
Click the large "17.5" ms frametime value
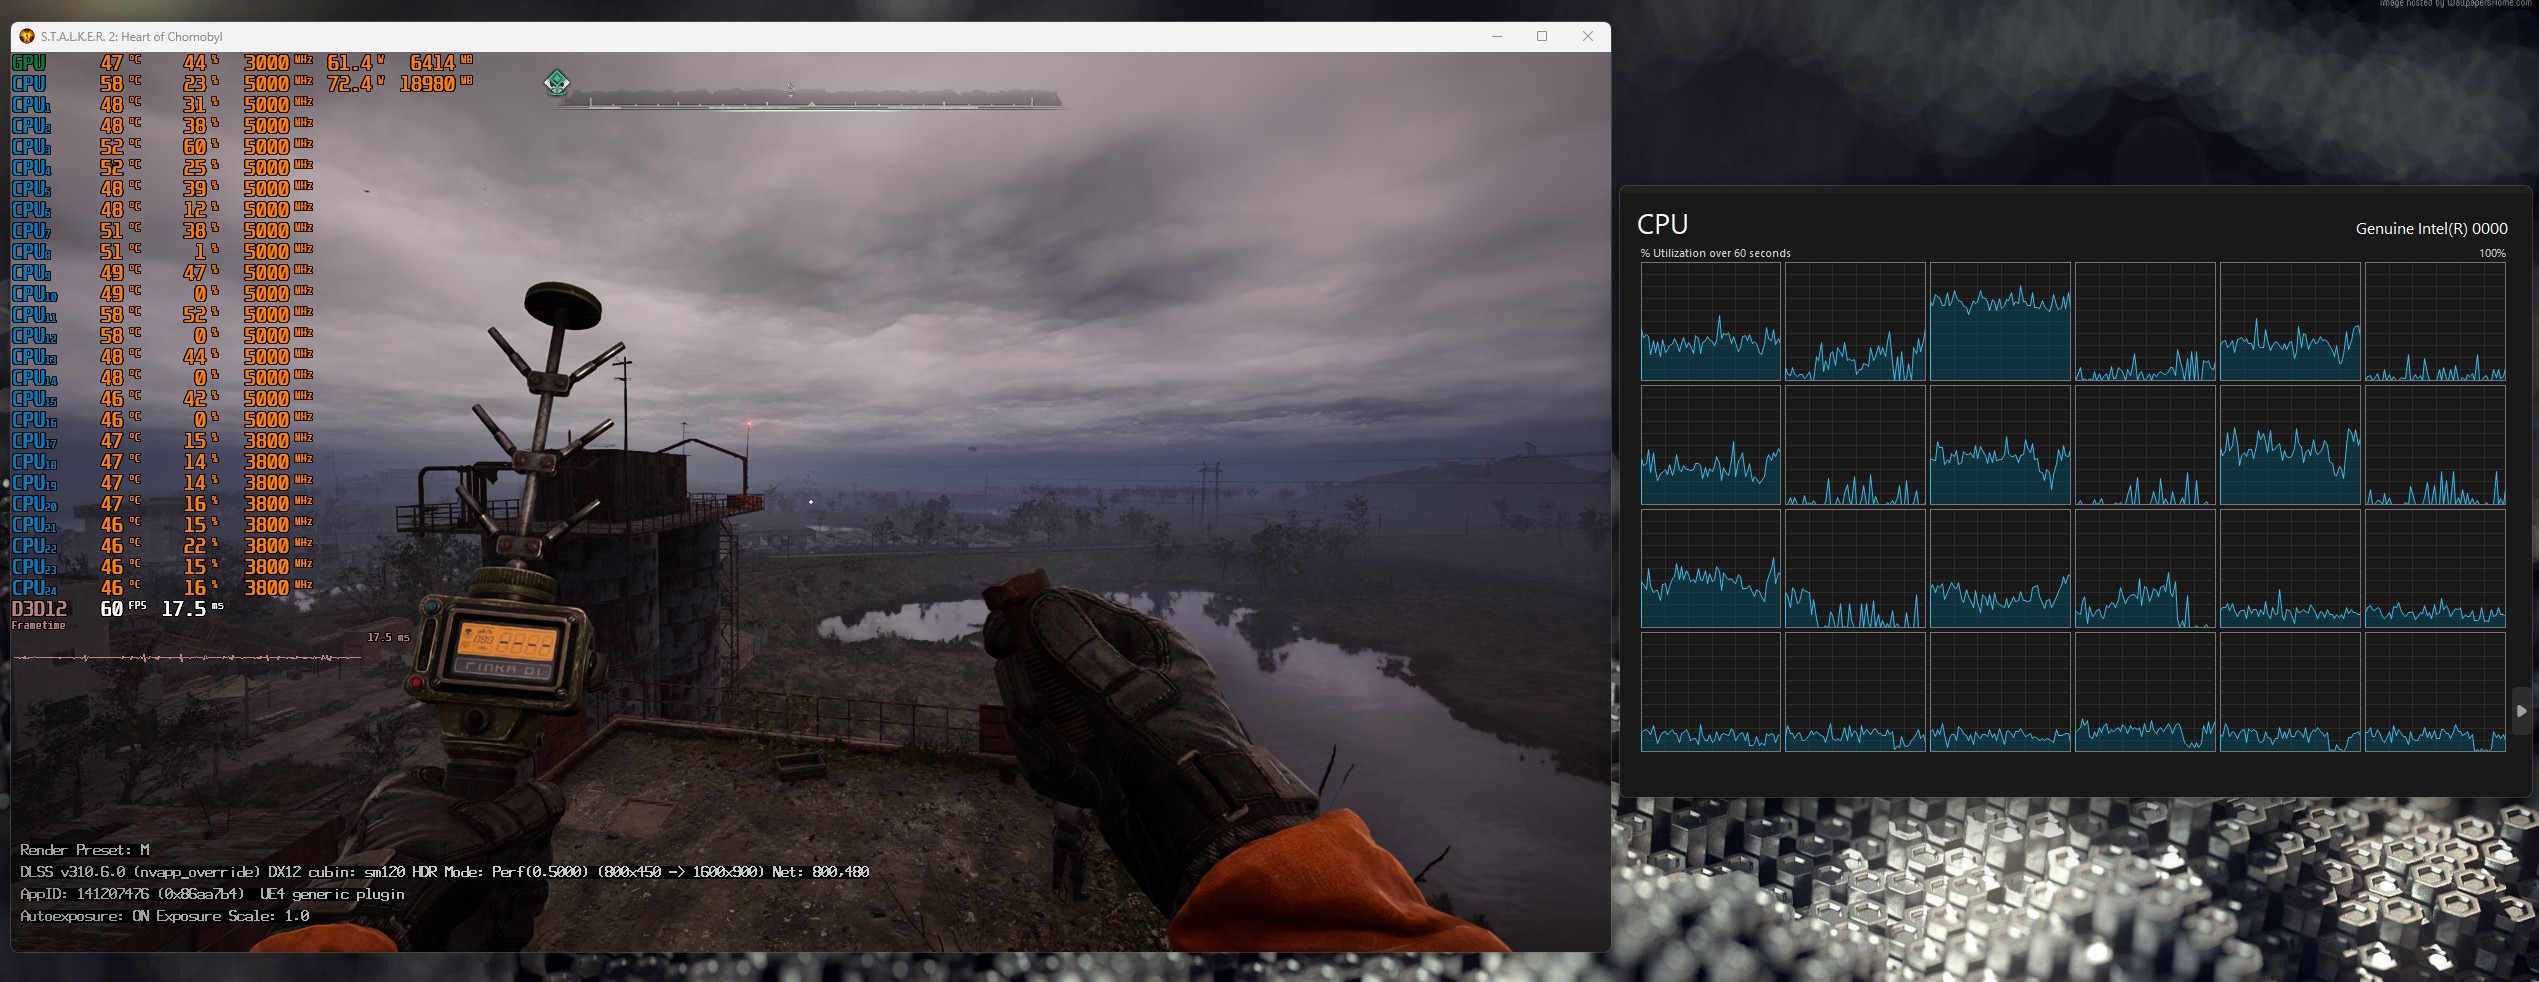(184, 609)
